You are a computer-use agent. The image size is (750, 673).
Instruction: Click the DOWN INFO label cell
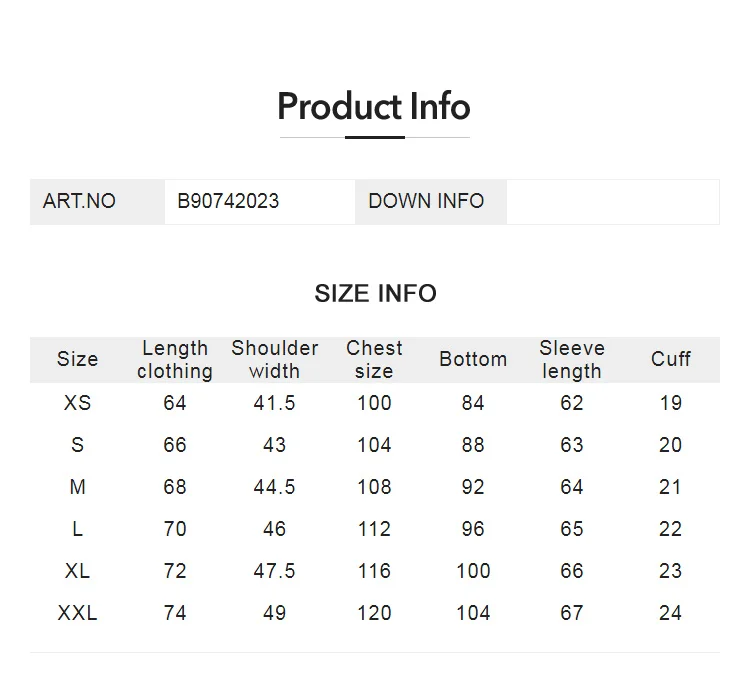point(431,202)
